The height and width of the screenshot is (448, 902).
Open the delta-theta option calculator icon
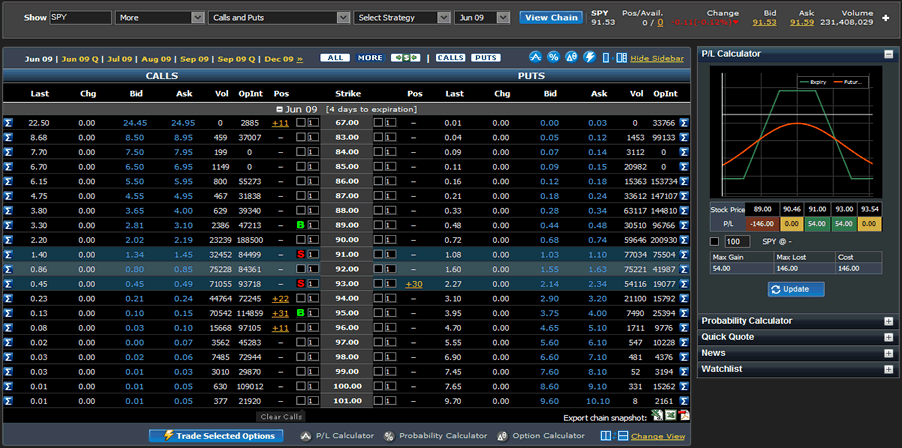pyautogui.click(x=571, y=58)
